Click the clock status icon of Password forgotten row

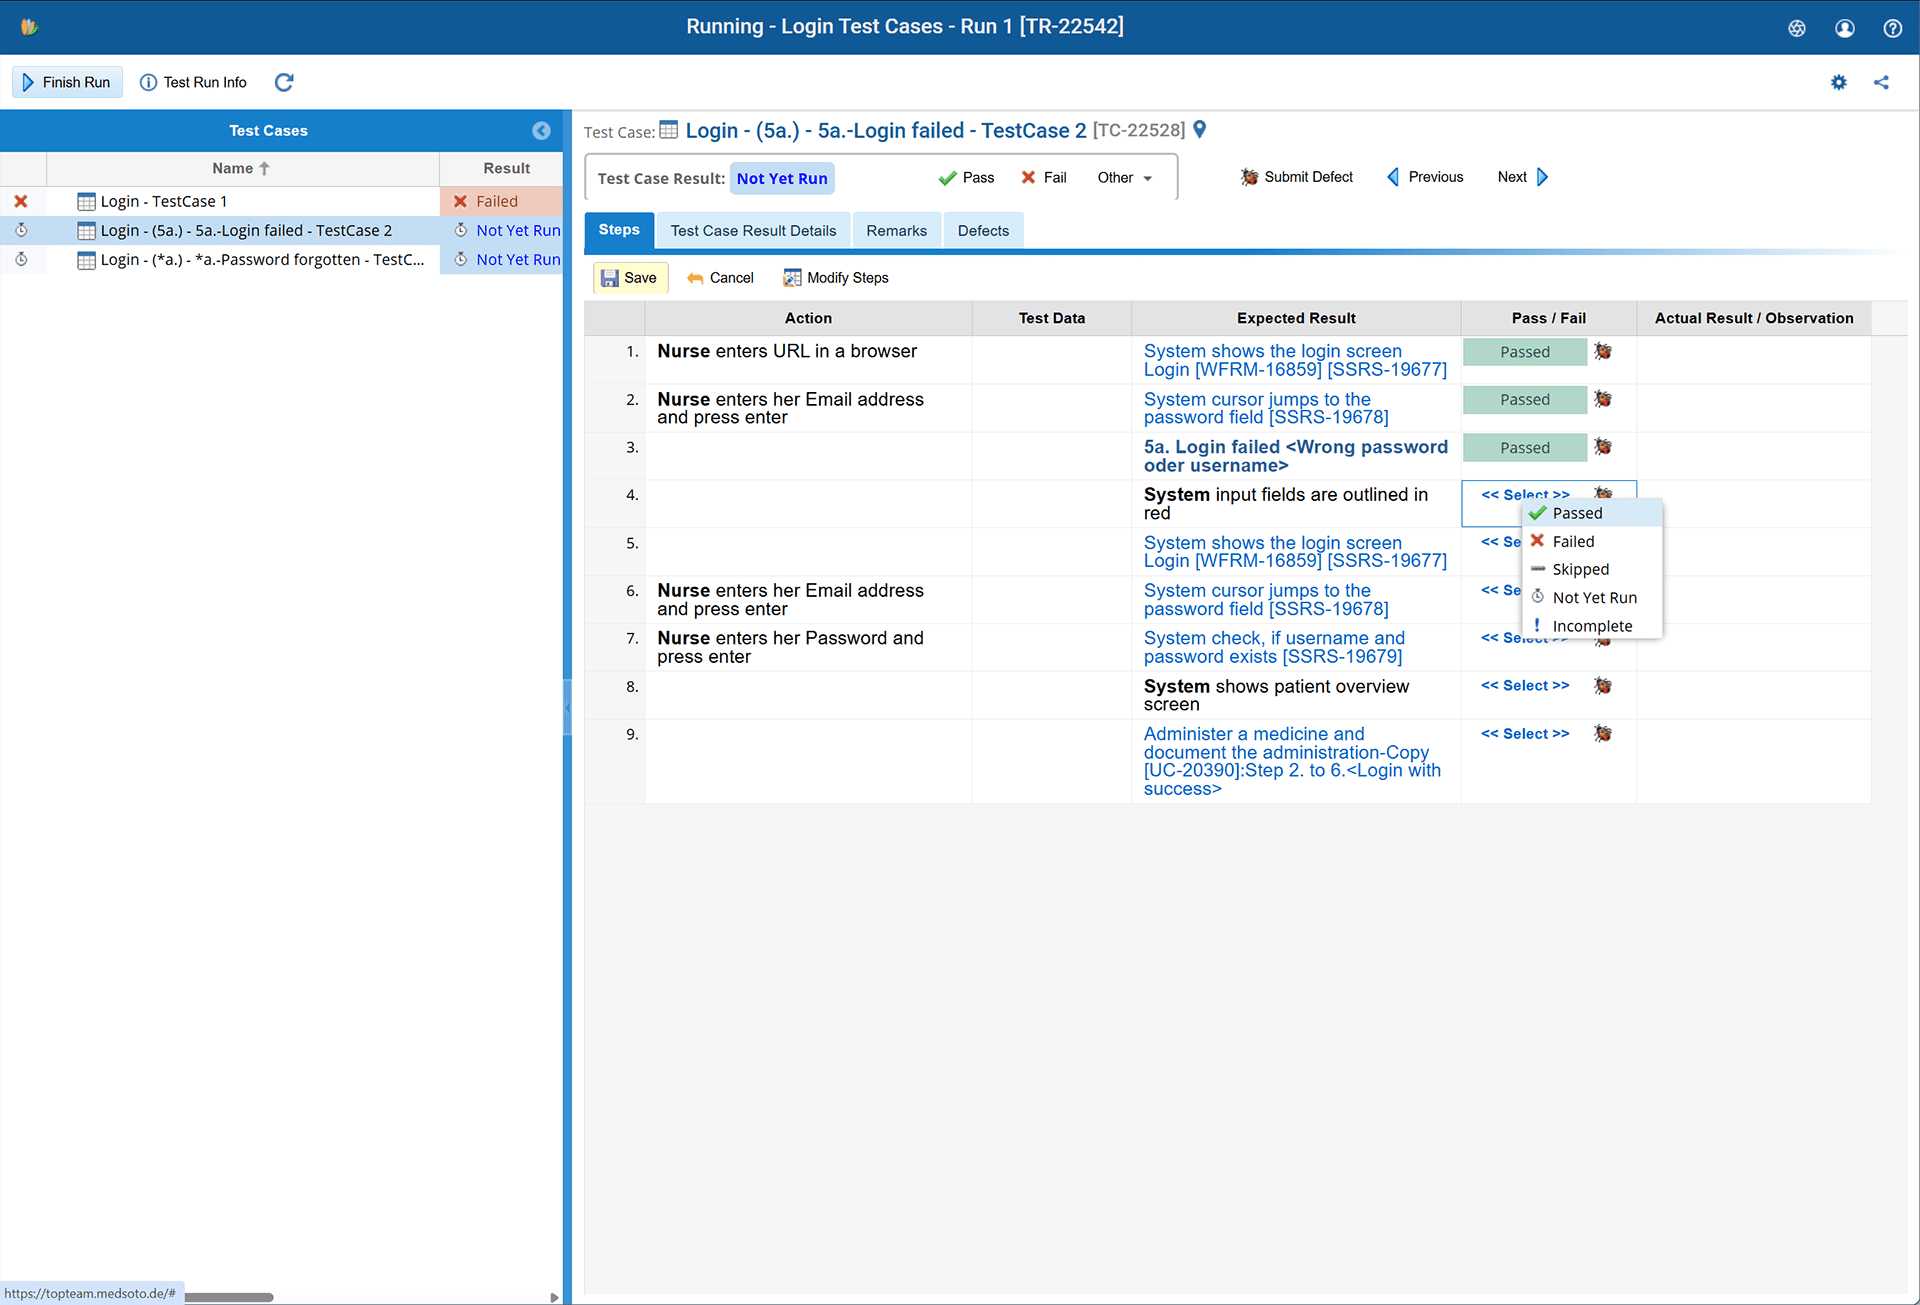point(21,259)
